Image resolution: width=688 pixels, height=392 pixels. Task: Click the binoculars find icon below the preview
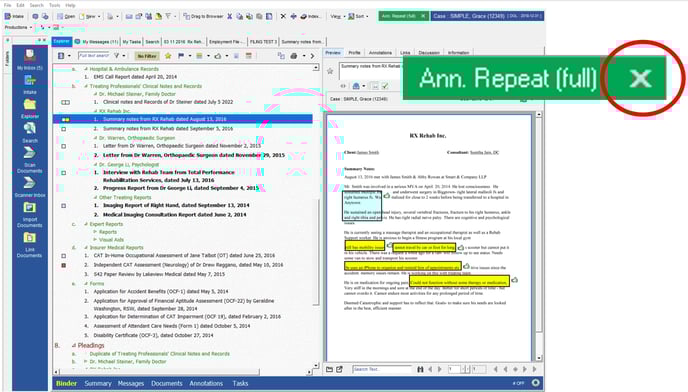click(420, 370)
